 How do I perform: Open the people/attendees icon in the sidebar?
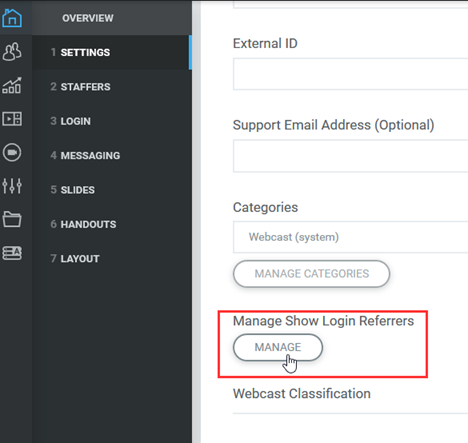(12, 52)
